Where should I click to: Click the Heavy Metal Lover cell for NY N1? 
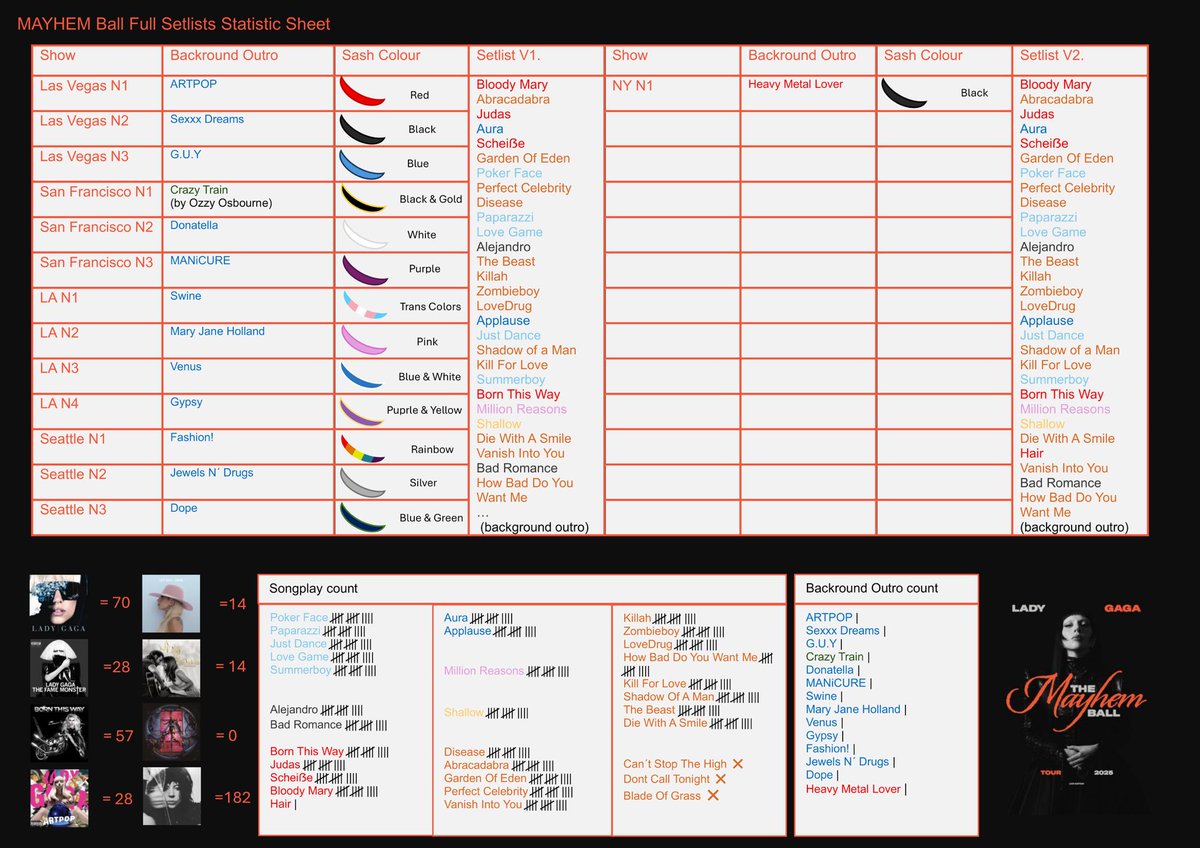pyautogui.click(x=807, y=93)
